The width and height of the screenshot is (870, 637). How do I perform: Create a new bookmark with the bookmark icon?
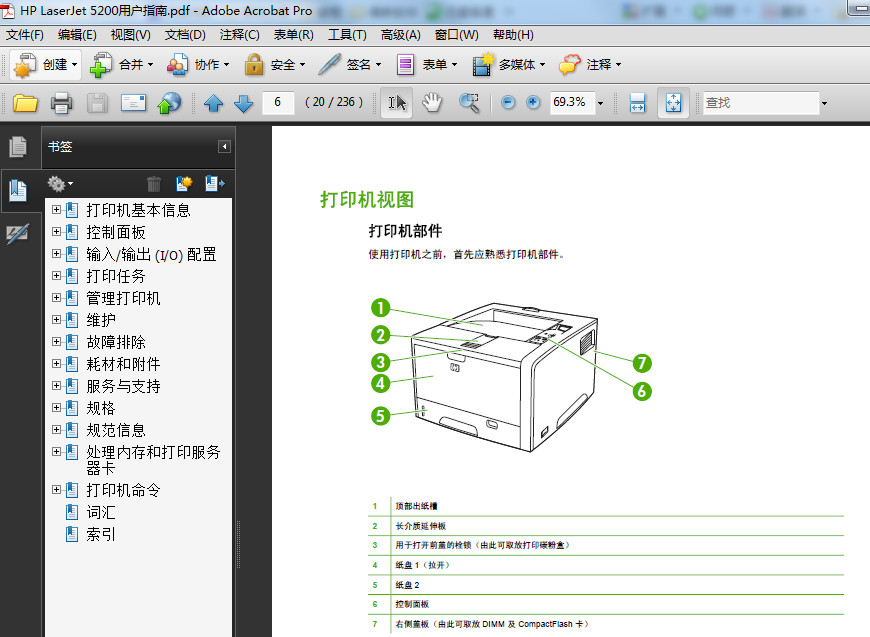(184, 183)
